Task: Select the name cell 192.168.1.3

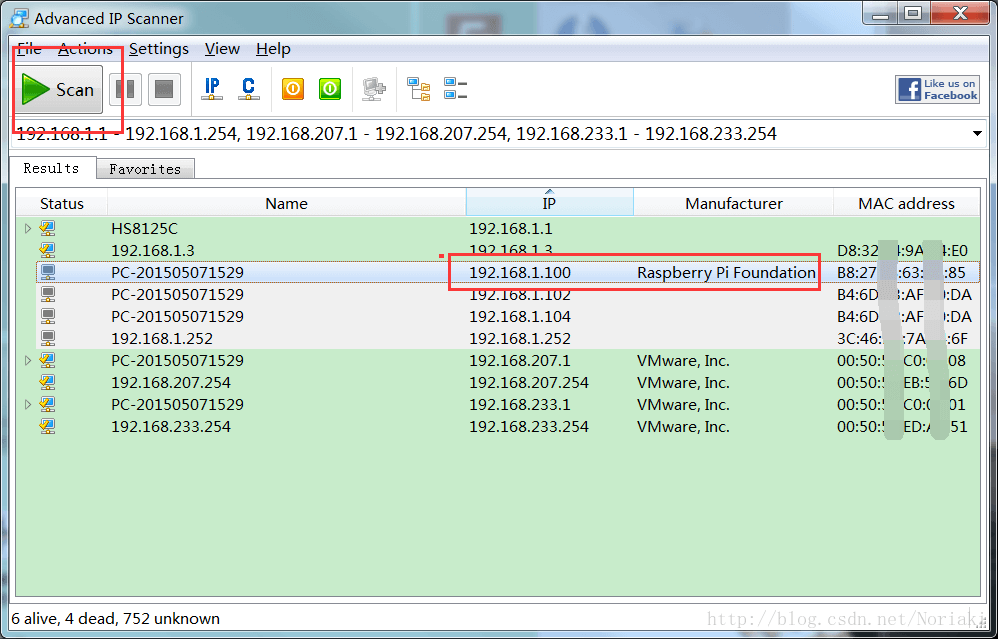Action: coord(153,250)
